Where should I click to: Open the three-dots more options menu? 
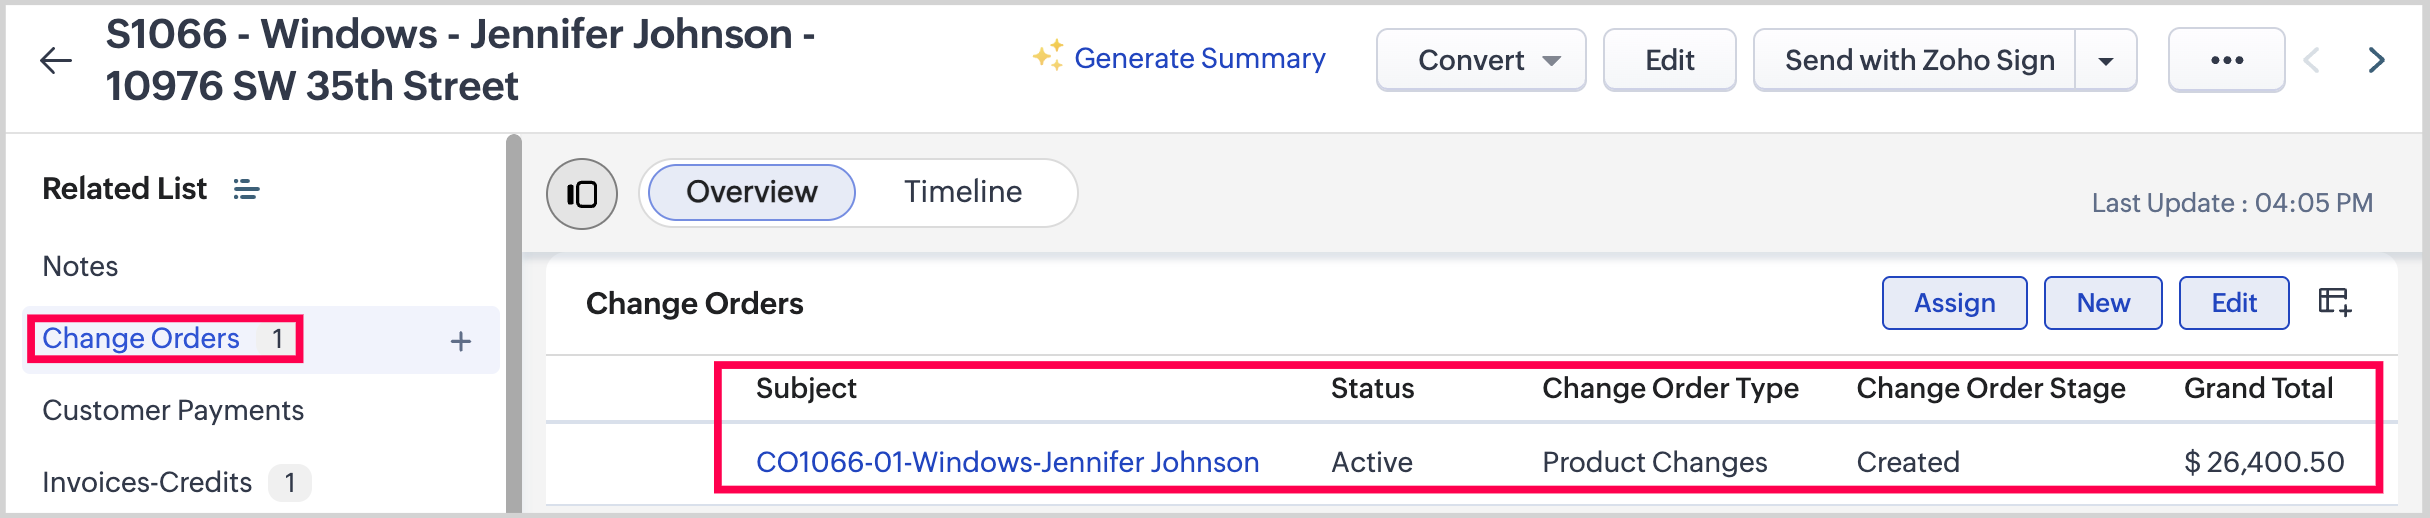[2226, 61]
